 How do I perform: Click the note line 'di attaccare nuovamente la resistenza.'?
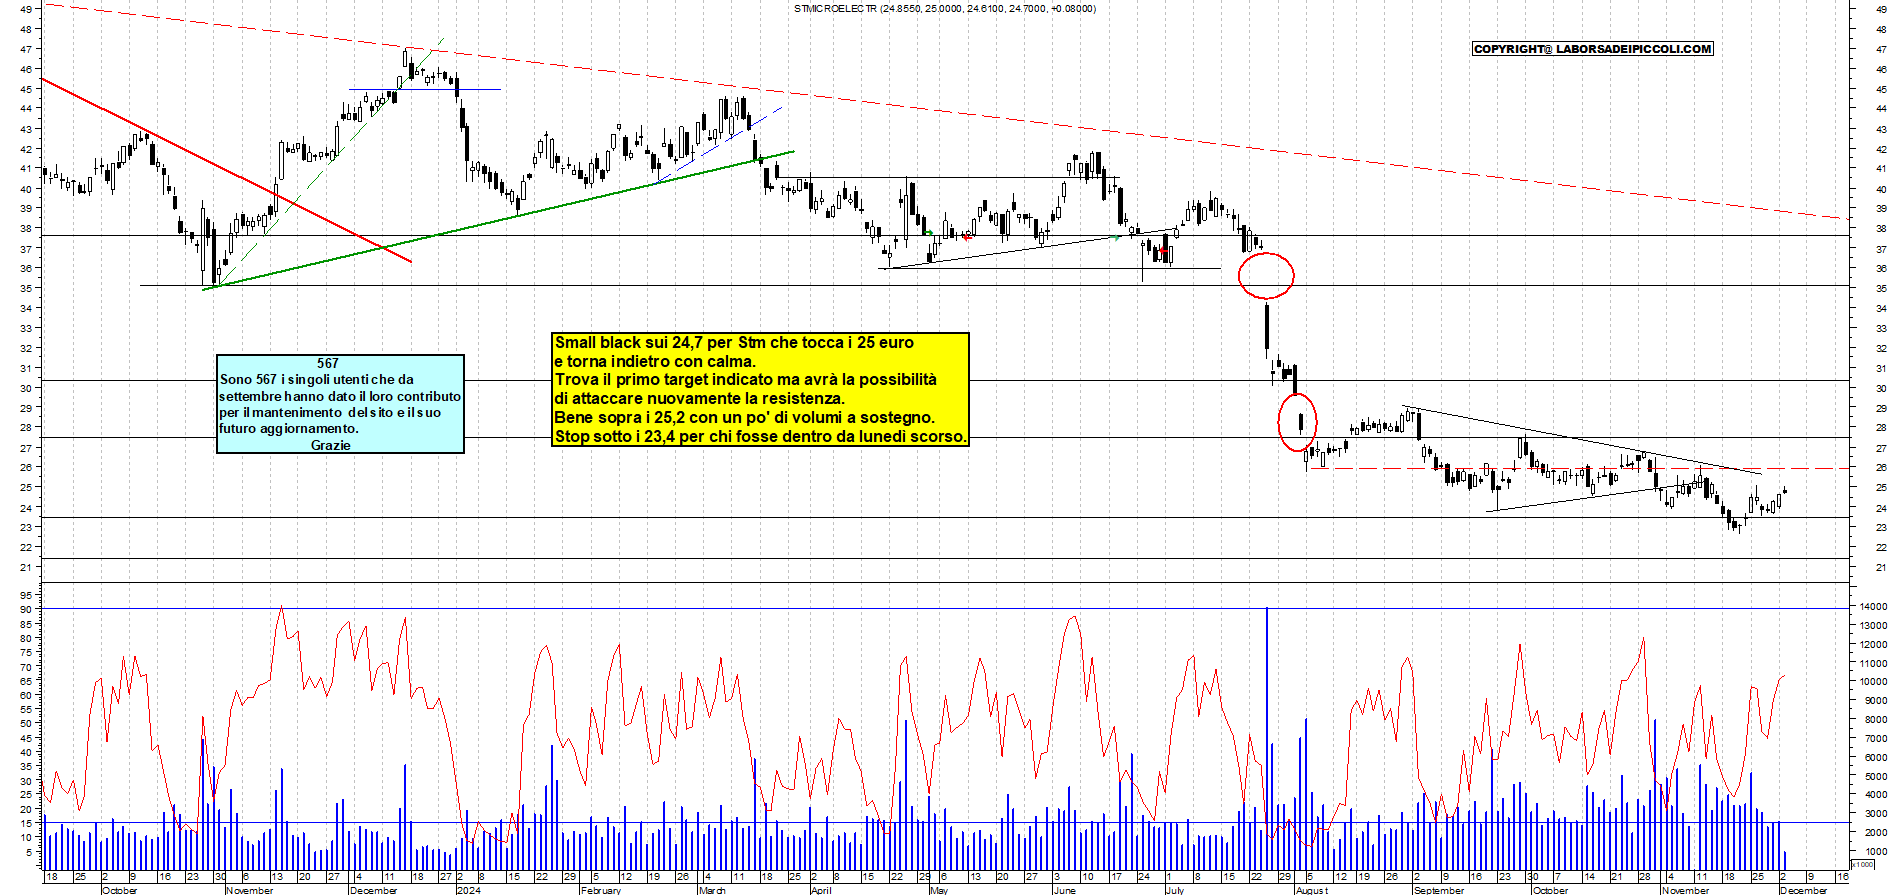click(700, 399)
